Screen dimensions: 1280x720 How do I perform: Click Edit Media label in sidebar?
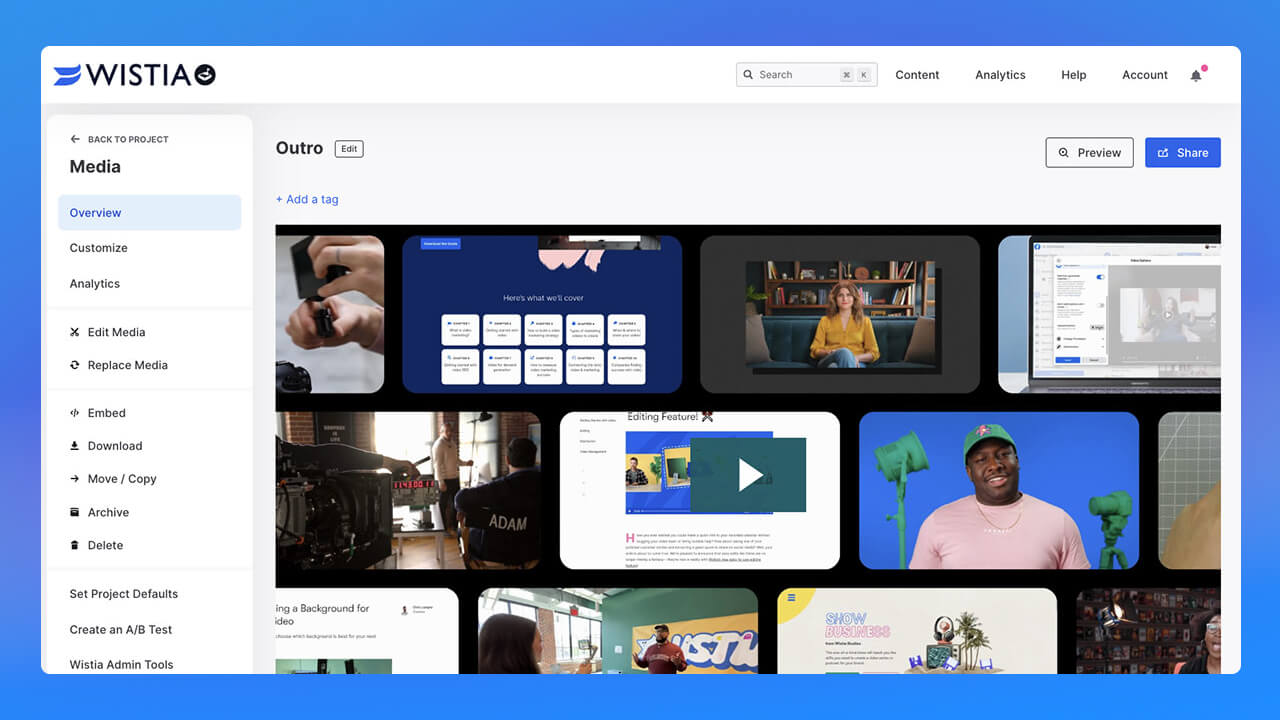pos(116,332)
